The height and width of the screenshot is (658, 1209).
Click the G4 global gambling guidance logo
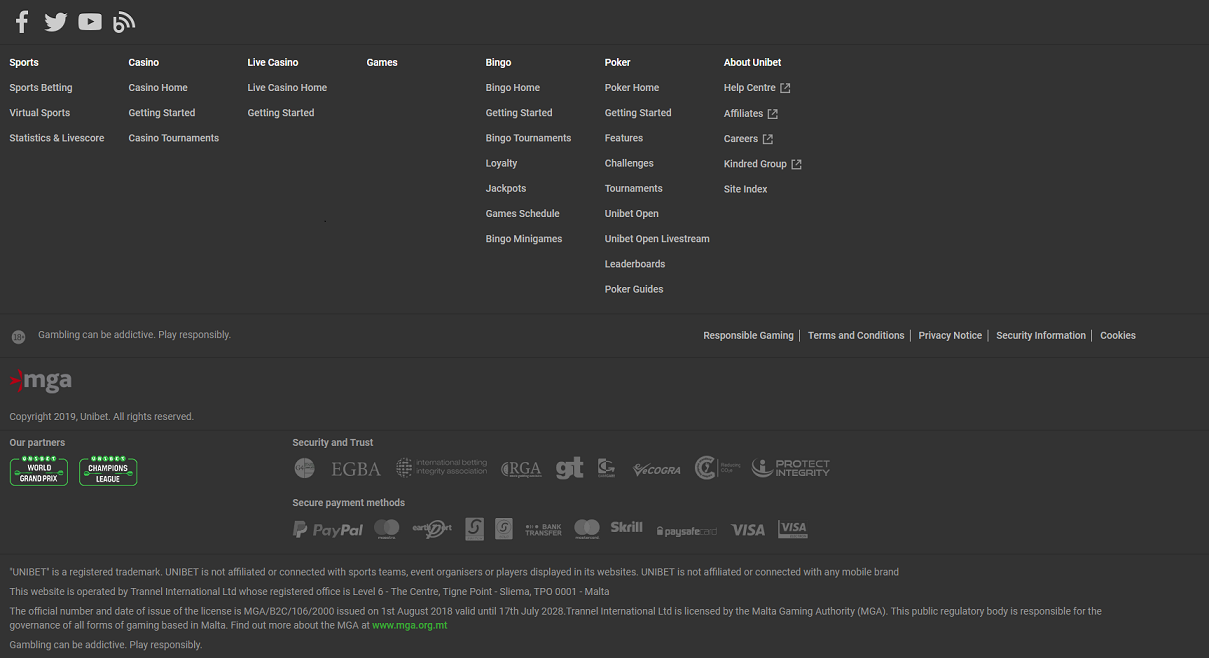(x=304, y=468)
